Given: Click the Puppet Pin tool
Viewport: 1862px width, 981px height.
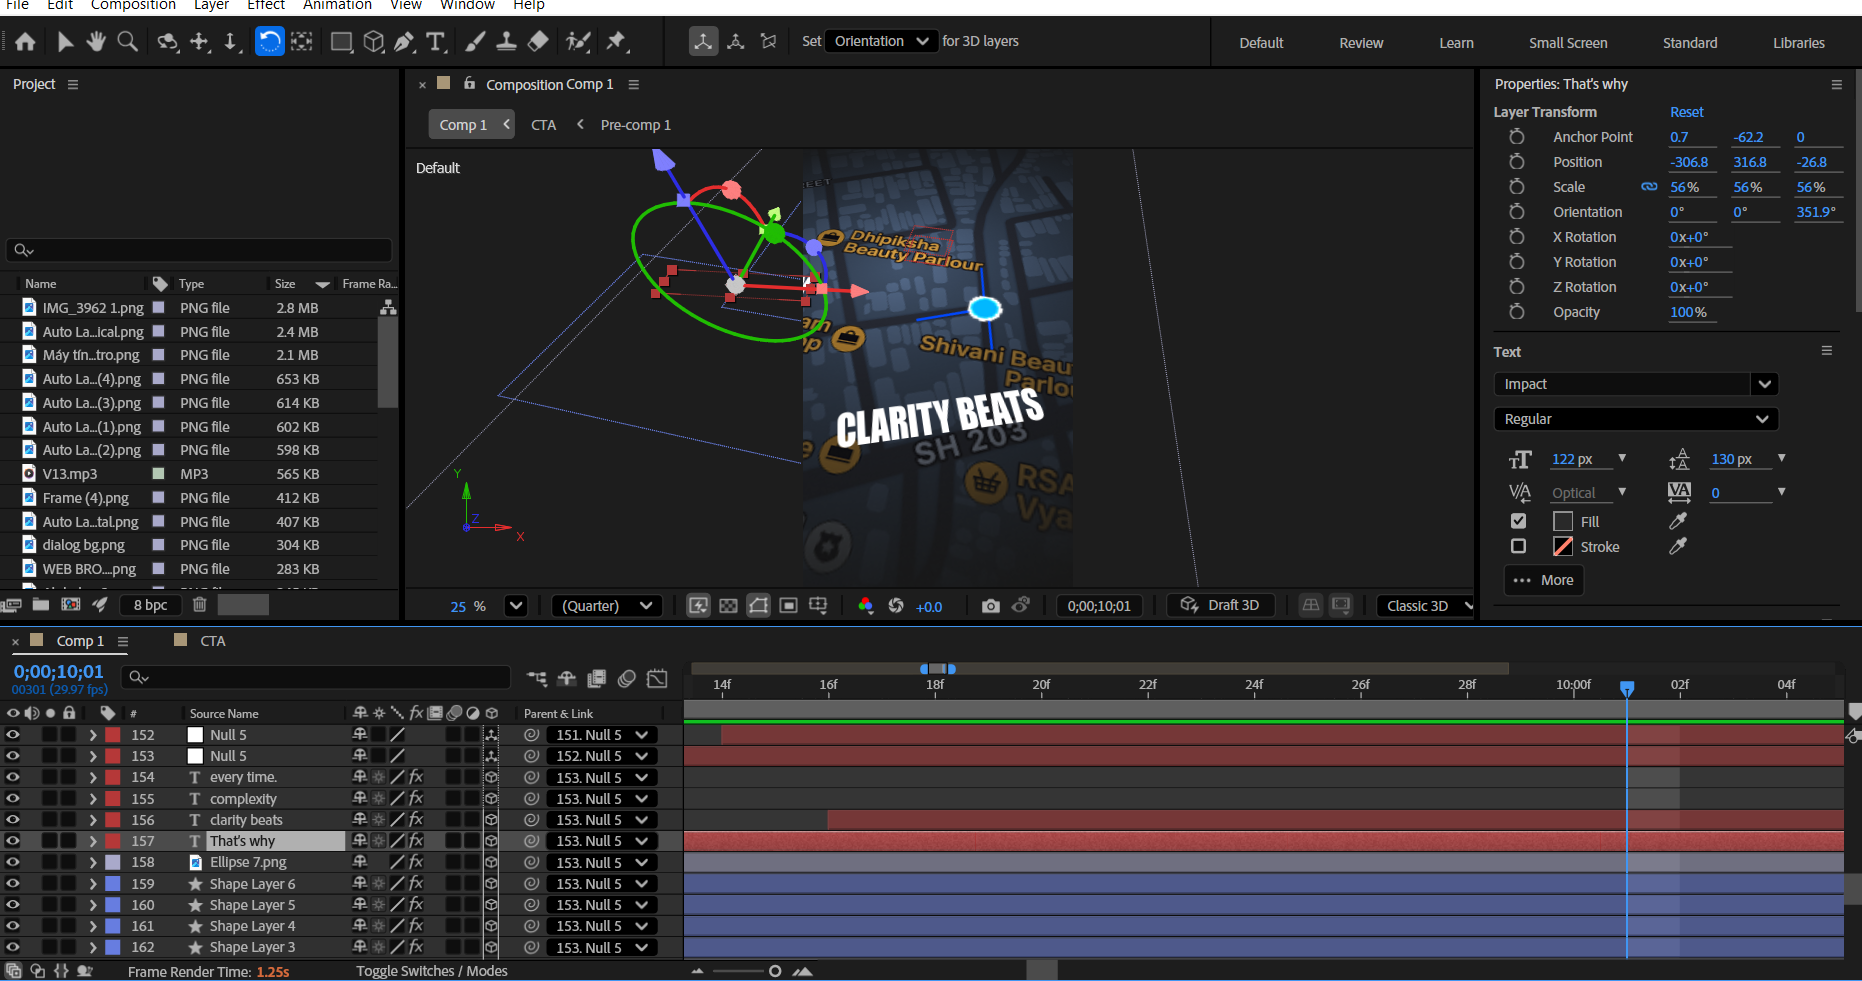Looking at the screenshot, I should coord(616,42).
